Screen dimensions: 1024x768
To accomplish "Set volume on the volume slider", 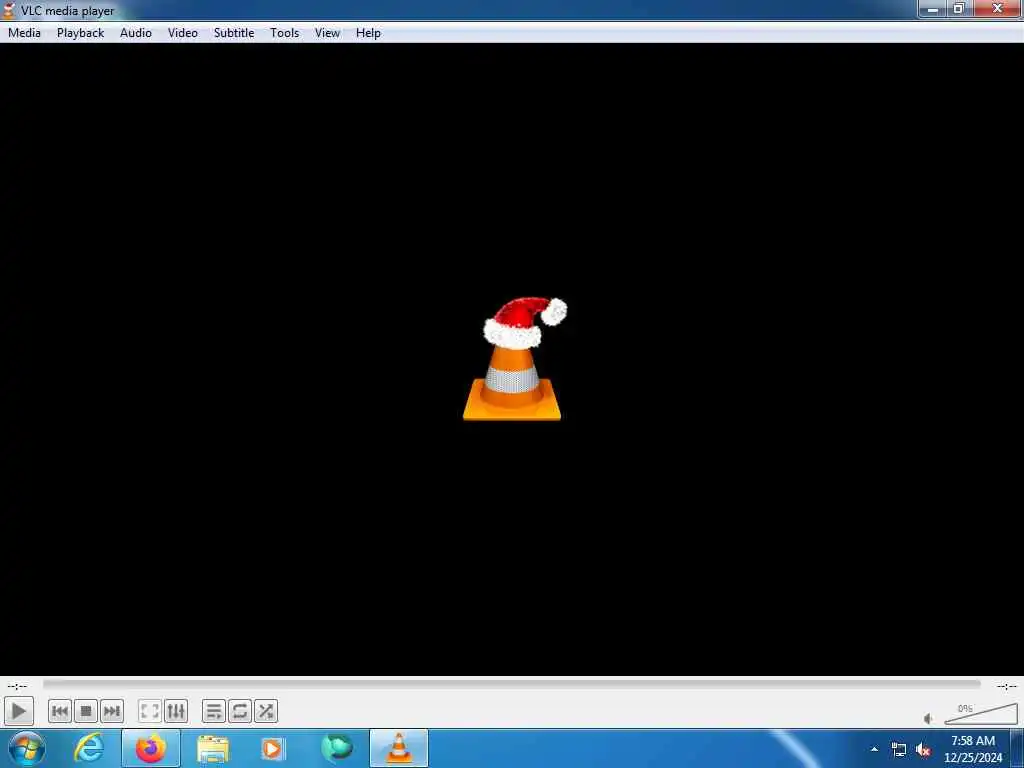I will 981,714.
